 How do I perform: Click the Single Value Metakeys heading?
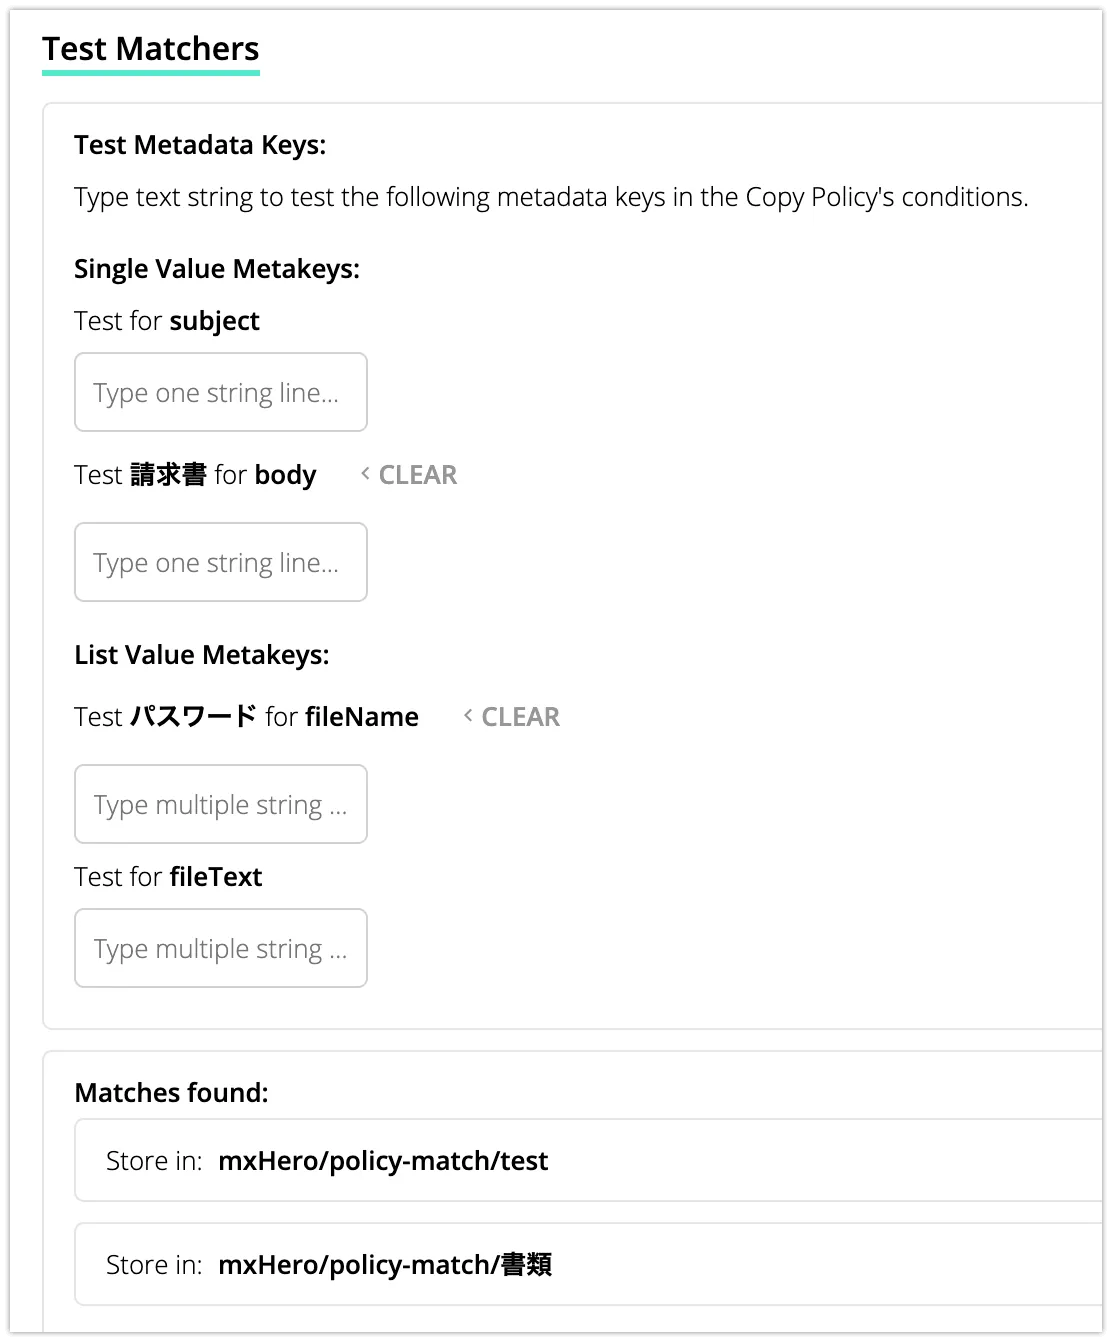(217, 269)
